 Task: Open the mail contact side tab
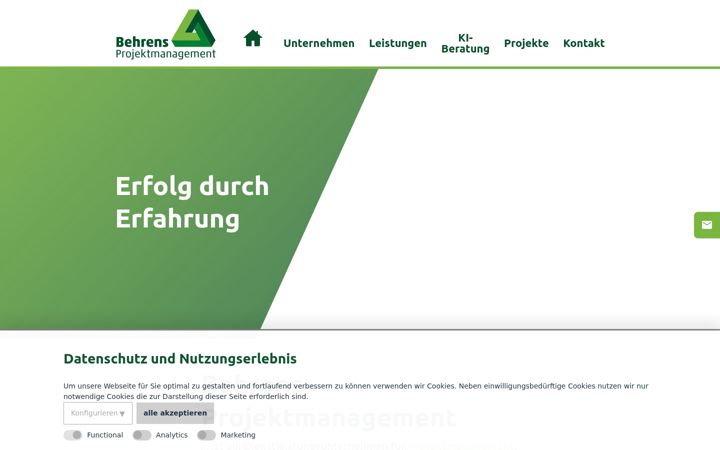click(707, 225)
